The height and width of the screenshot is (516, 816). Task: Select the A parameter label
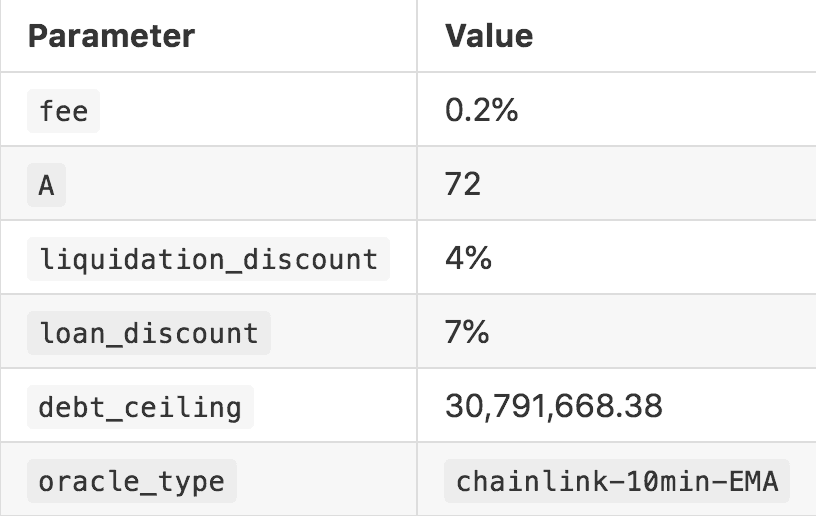pos(46,185)
